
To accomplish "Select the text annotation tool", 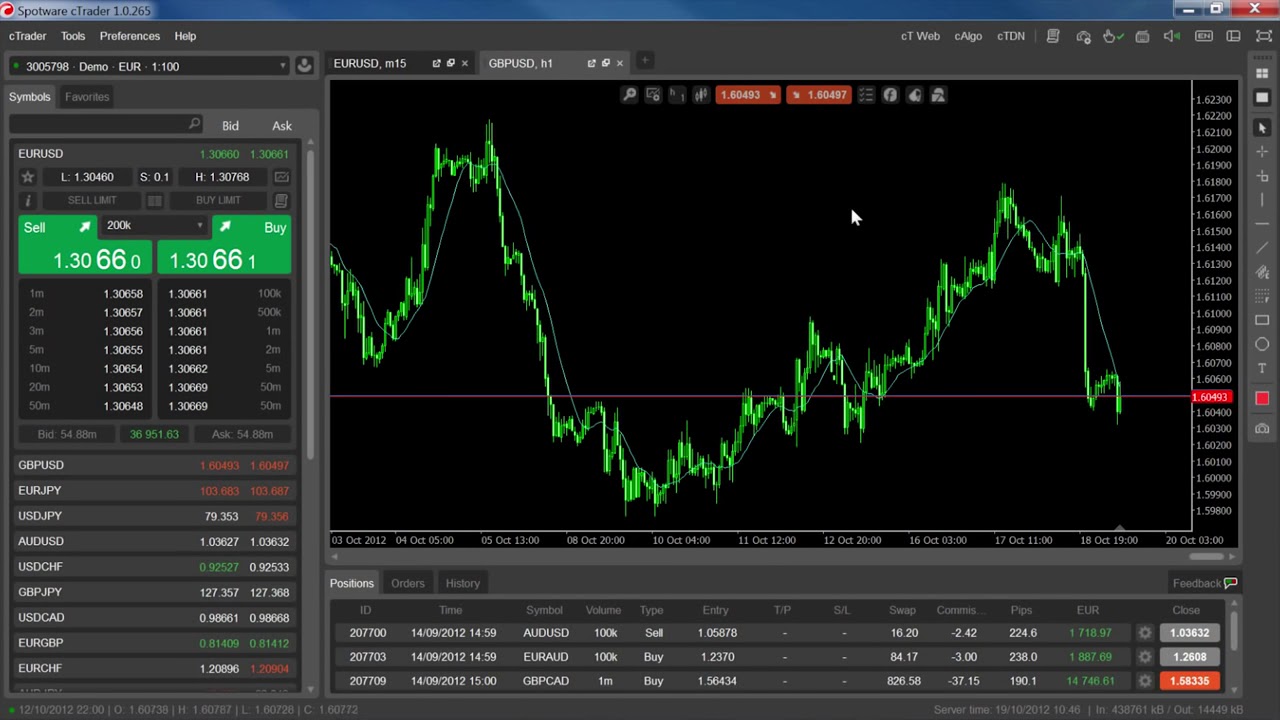I will 1262,369.
